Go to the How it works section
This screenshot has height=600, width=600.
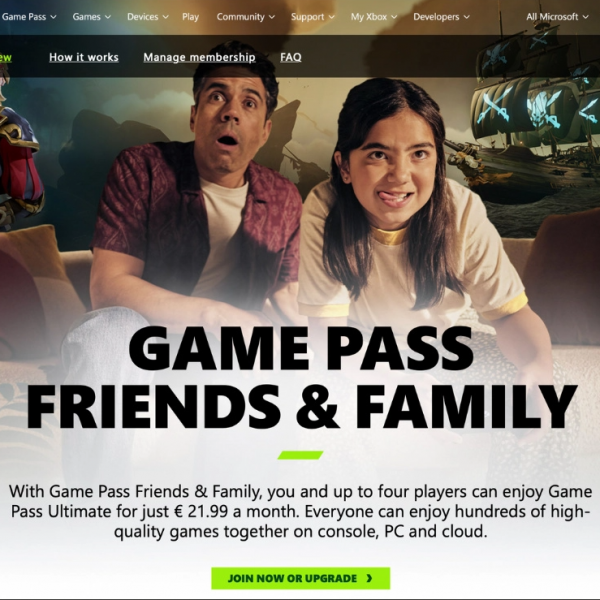[84, 57]
